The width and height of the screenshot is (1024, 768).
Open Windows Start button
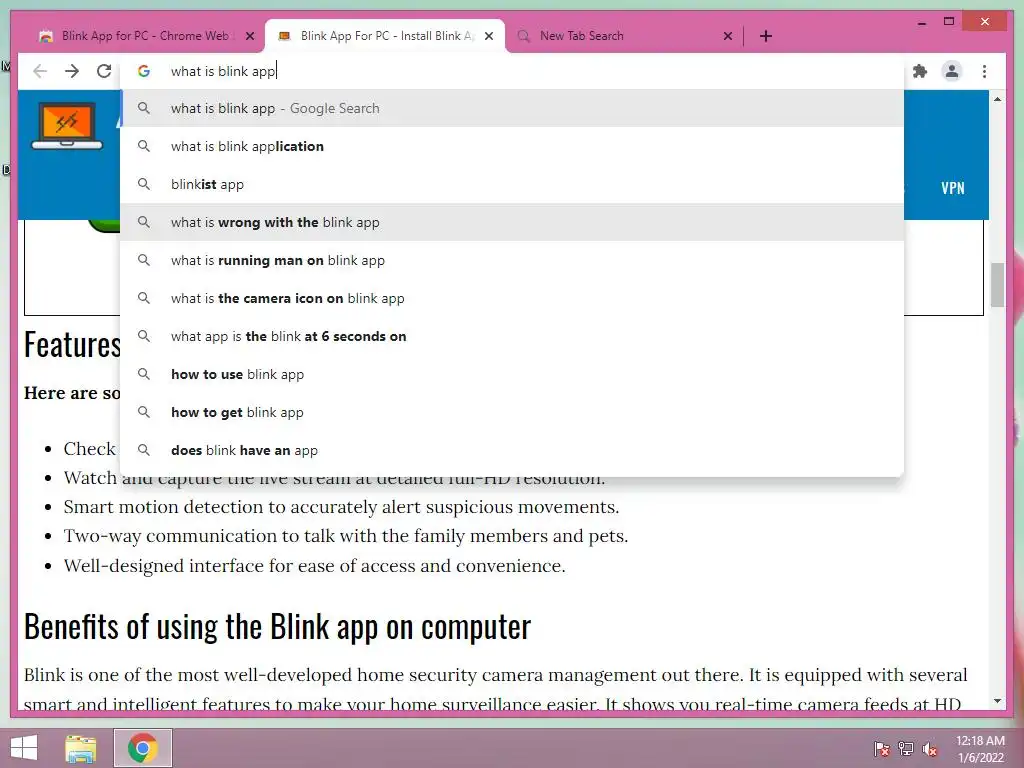[x=24, y=748]
